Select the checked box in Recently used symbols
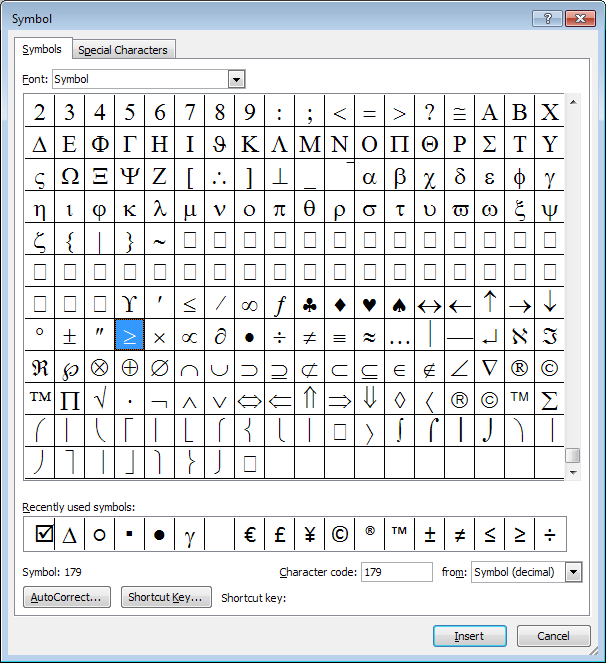 (44, 534)
